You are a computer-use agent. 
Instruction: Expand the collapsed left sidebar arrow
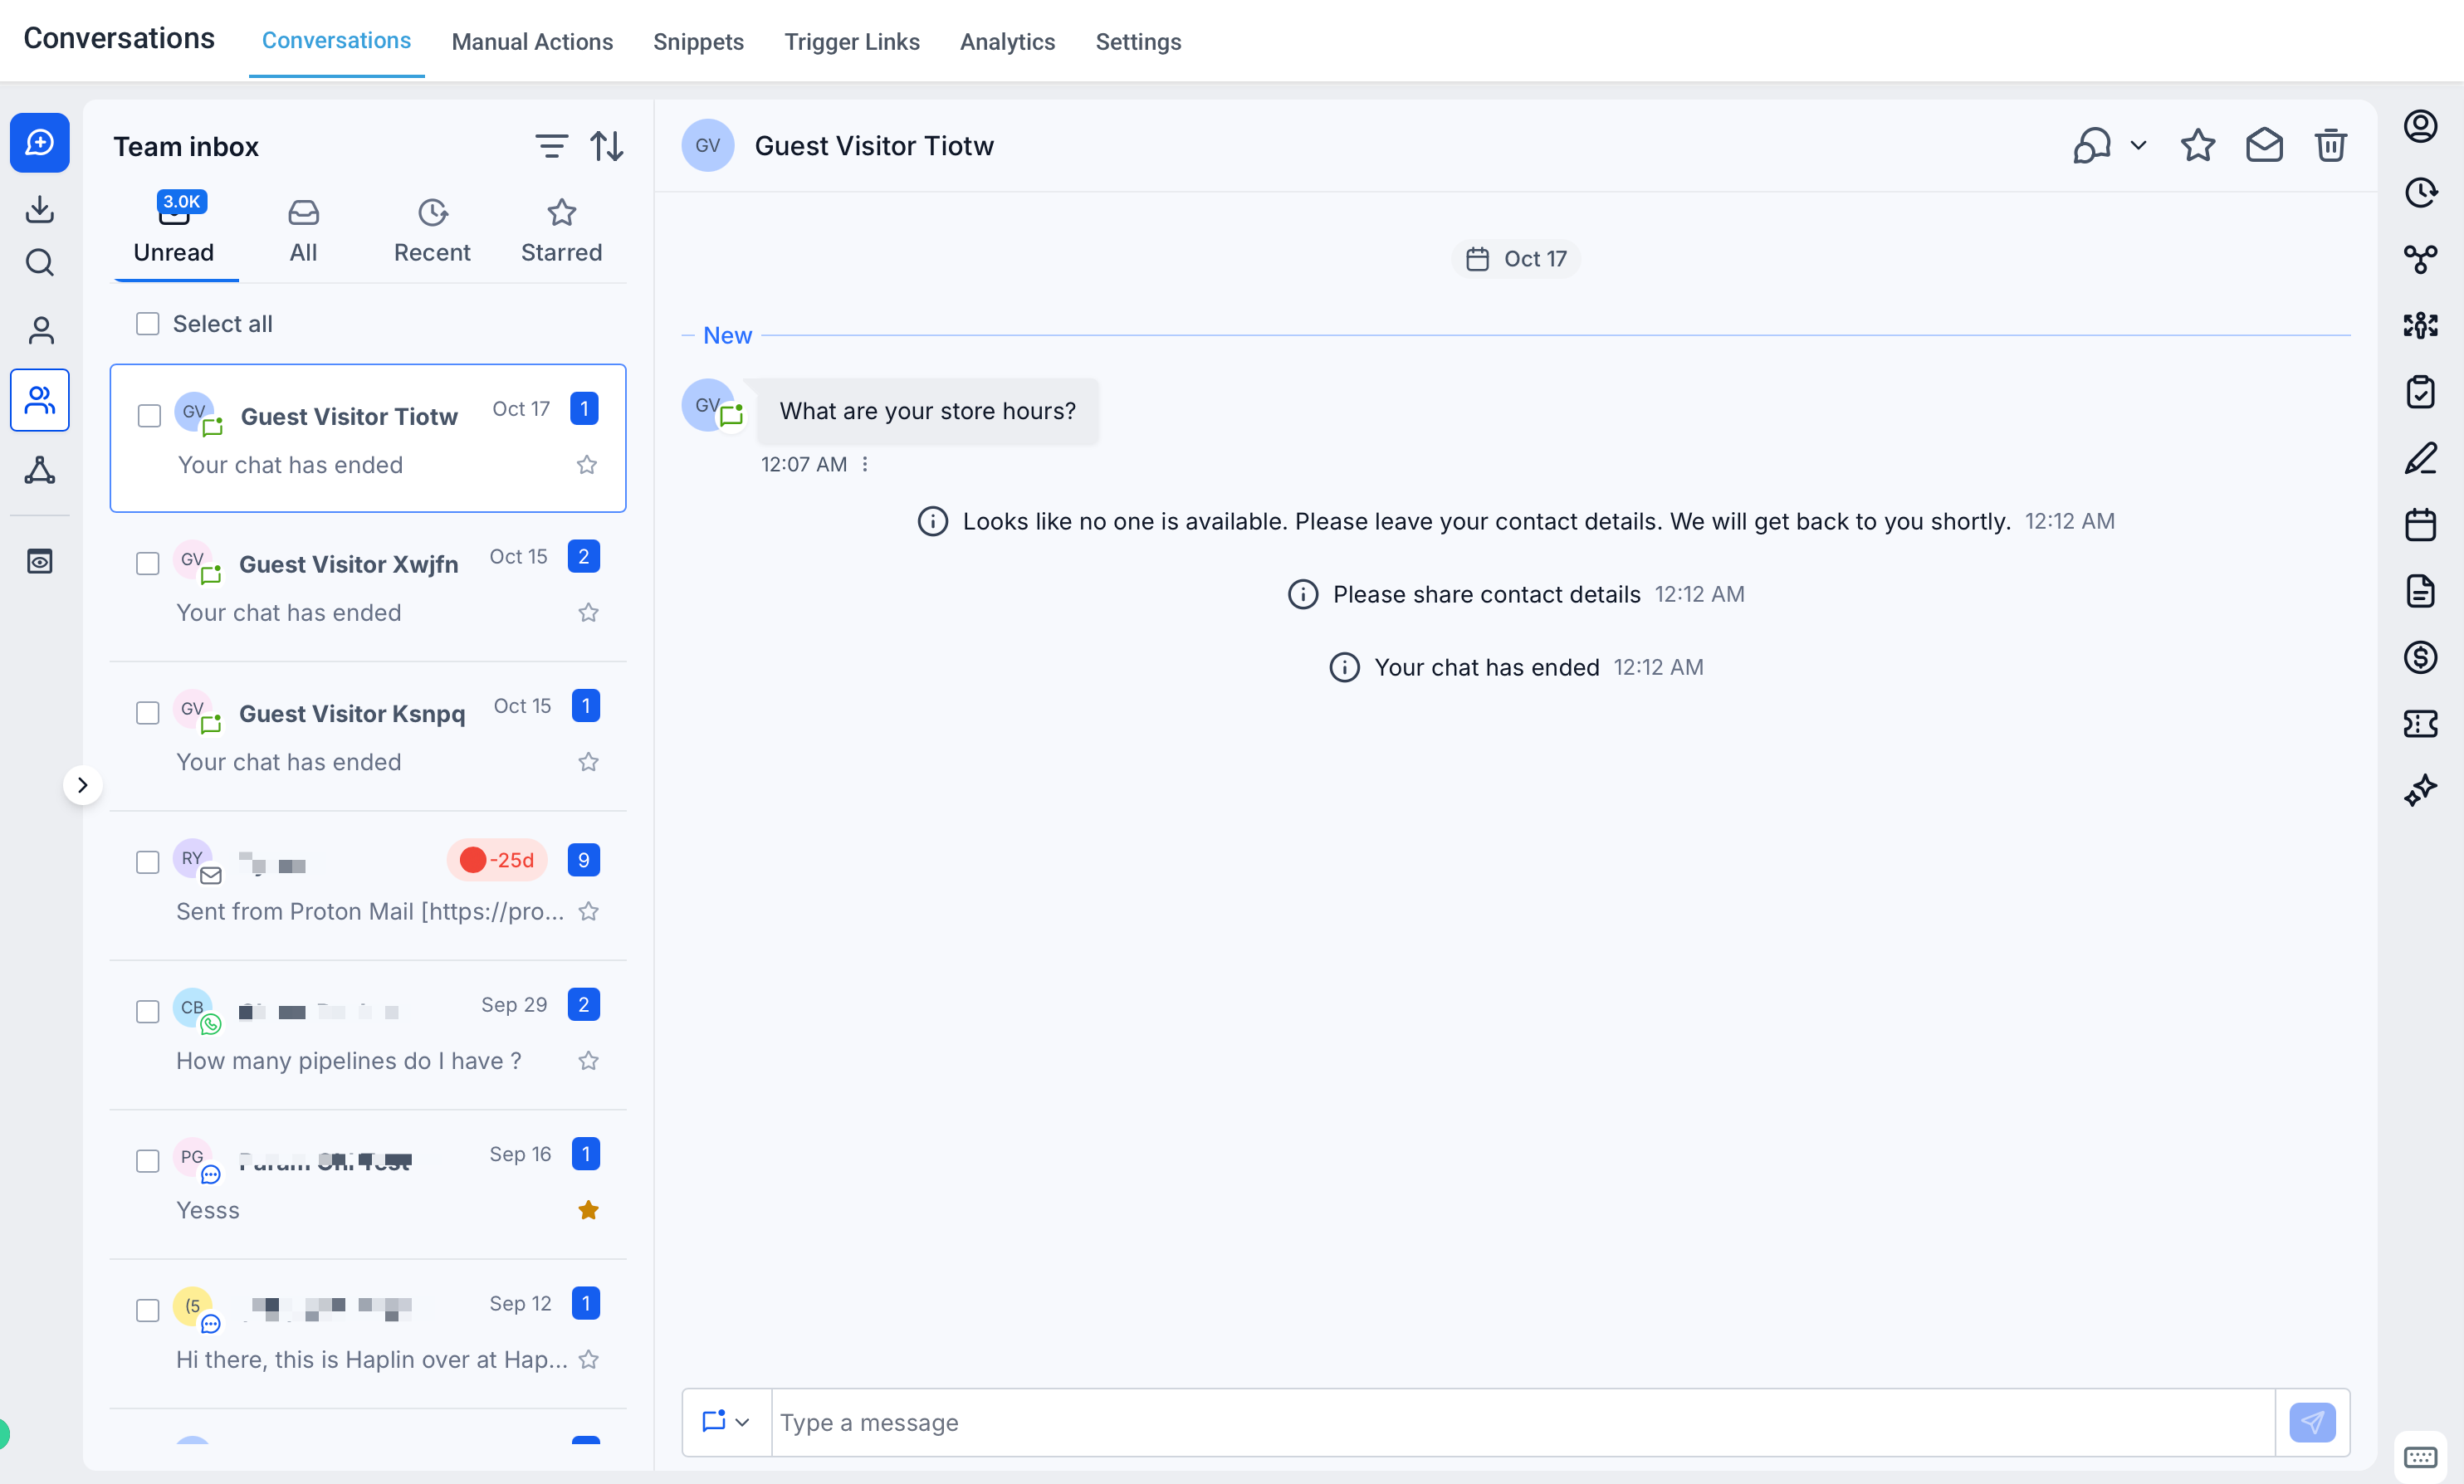point(83,785)
